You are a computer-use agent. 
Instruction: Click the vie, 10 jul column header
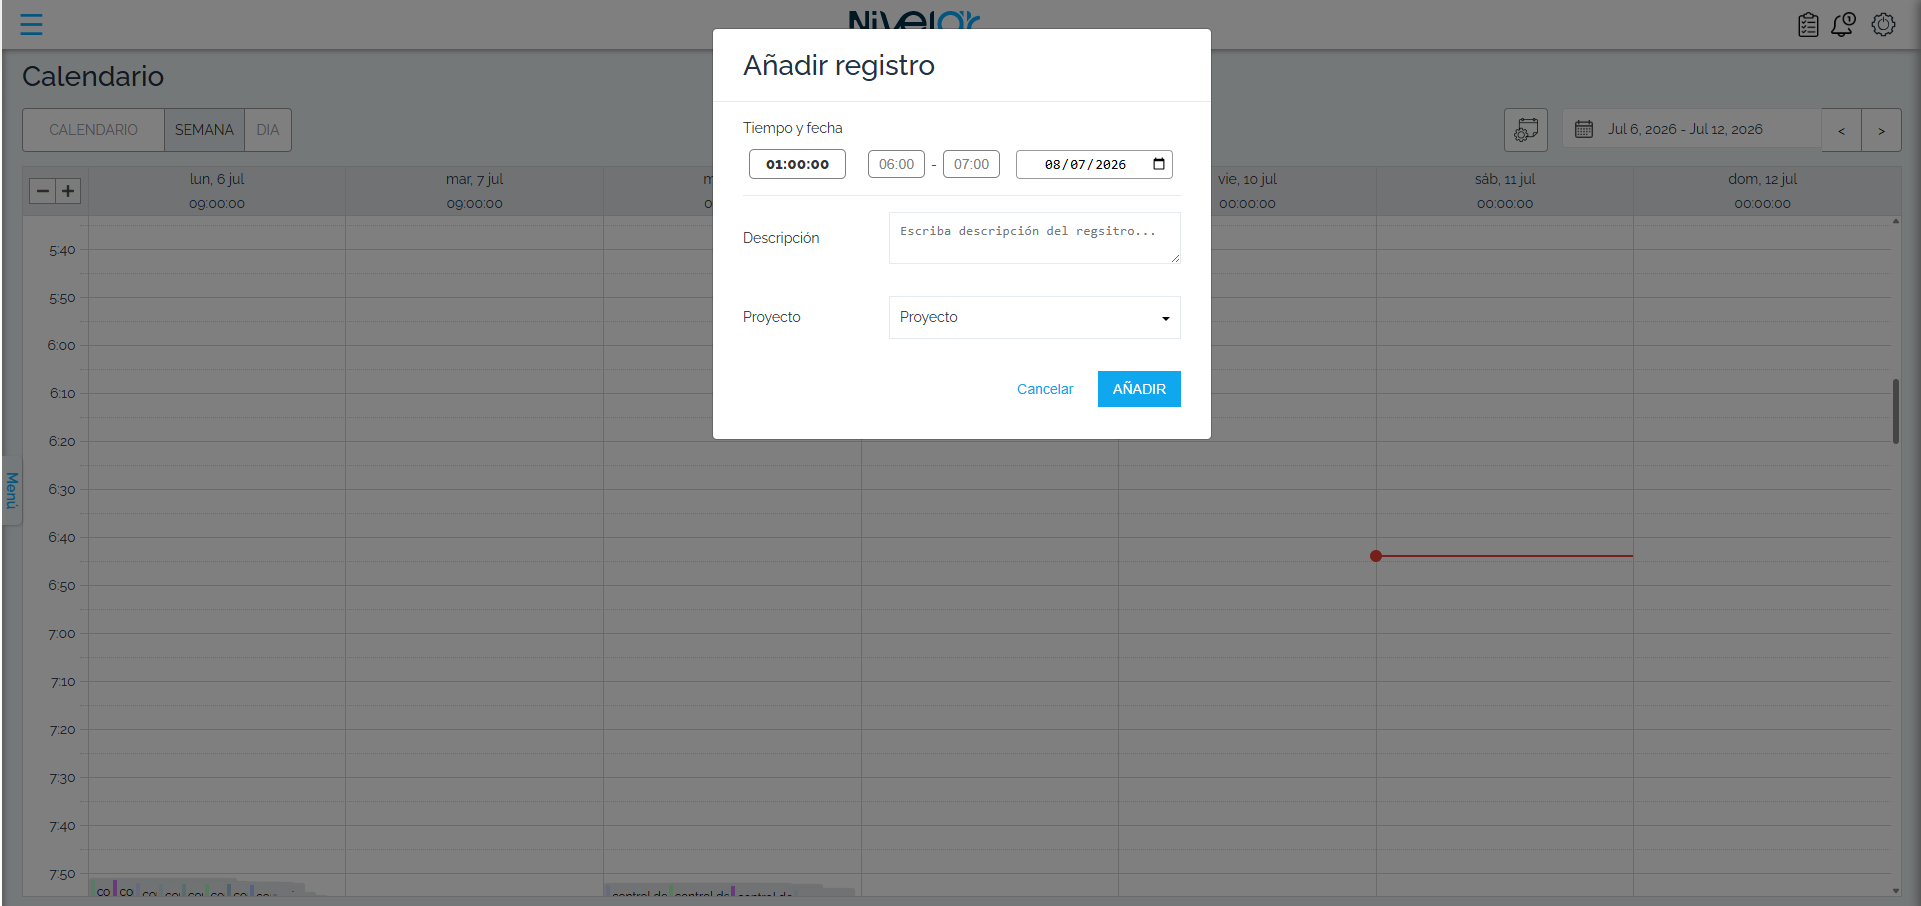click(x=1247, y=190)
